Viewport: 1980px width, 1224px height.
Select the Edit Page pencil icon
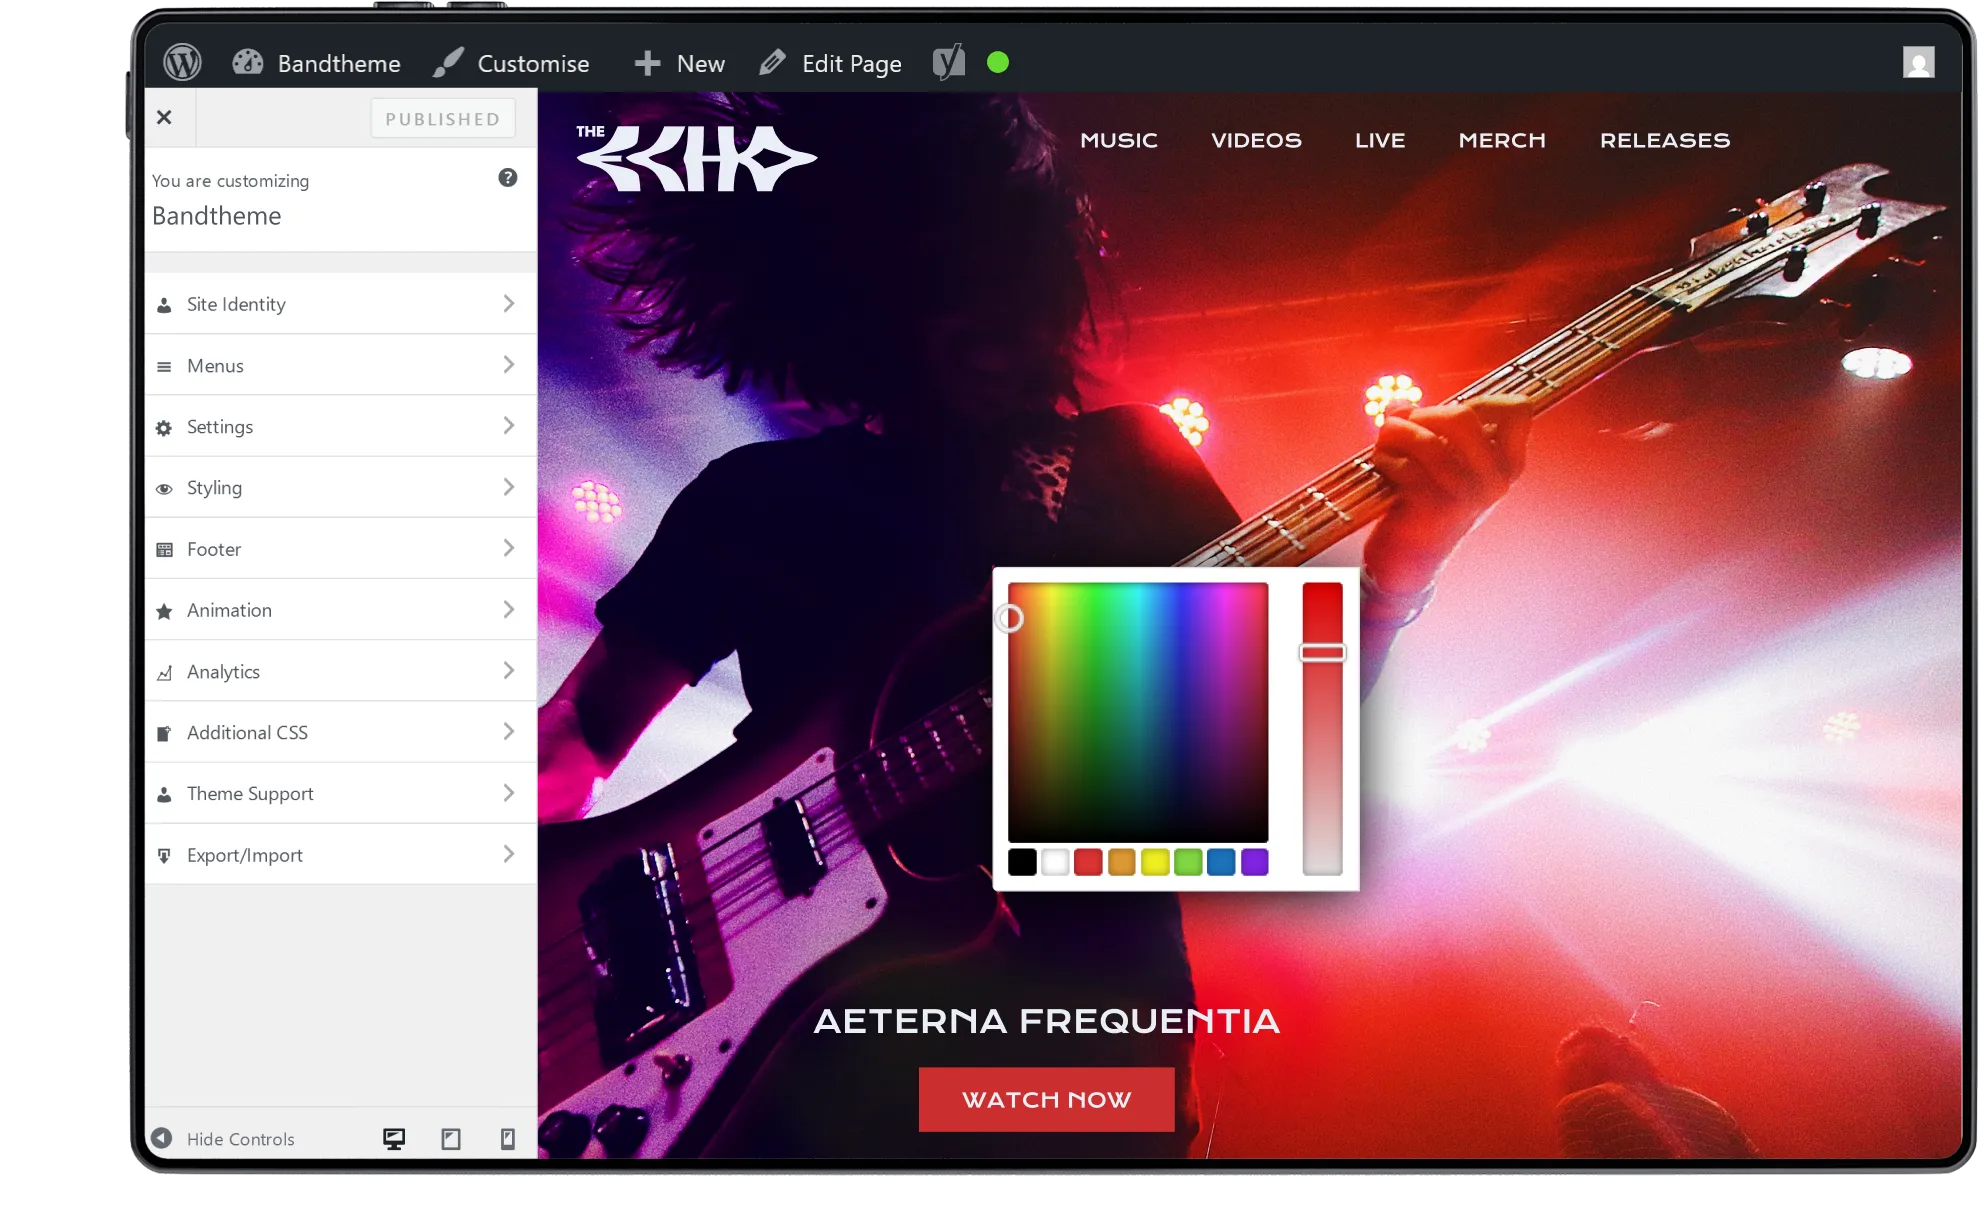point(771,62)
